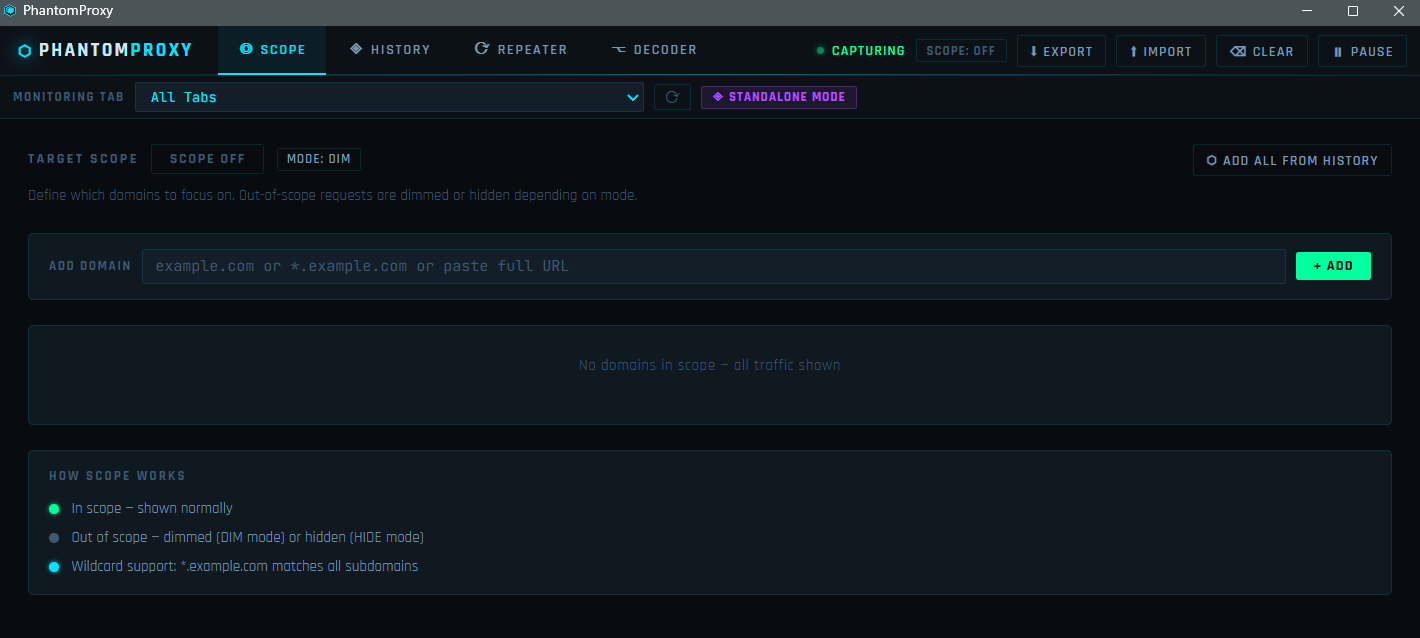Click the 'No domains in scope' message
Image resolution: width=1420 pixels, height=638 pixels.
click(x=710, y=365)
